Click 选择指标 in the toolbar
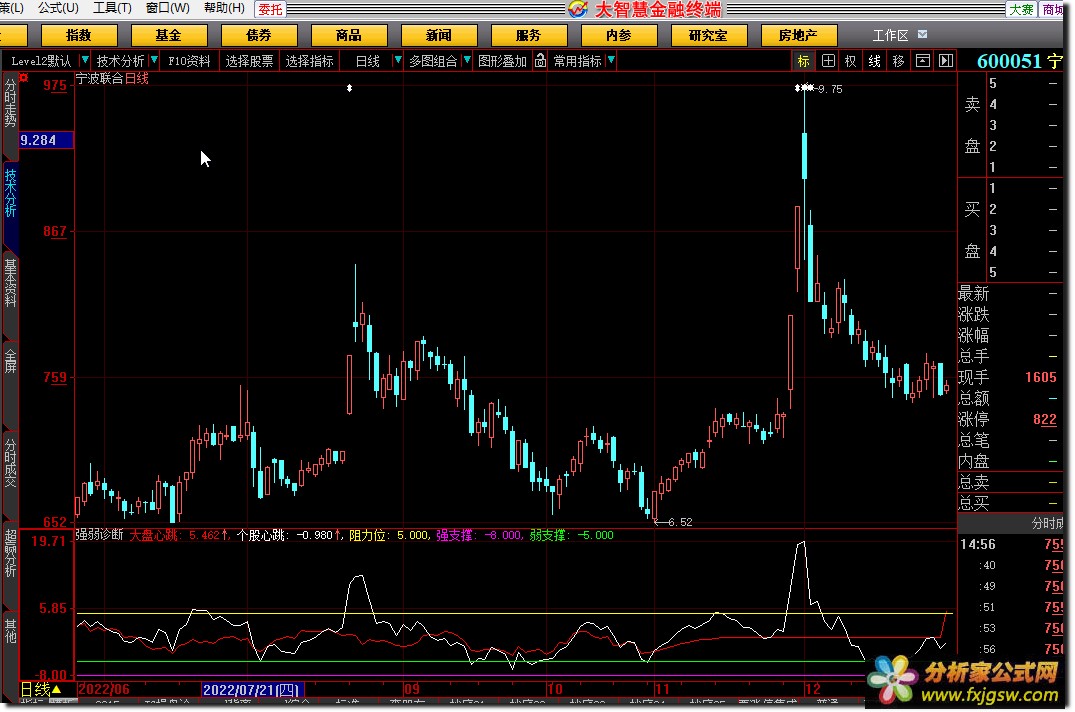The width and height of the screenshot is (1075, 712). tap(310, 61)
